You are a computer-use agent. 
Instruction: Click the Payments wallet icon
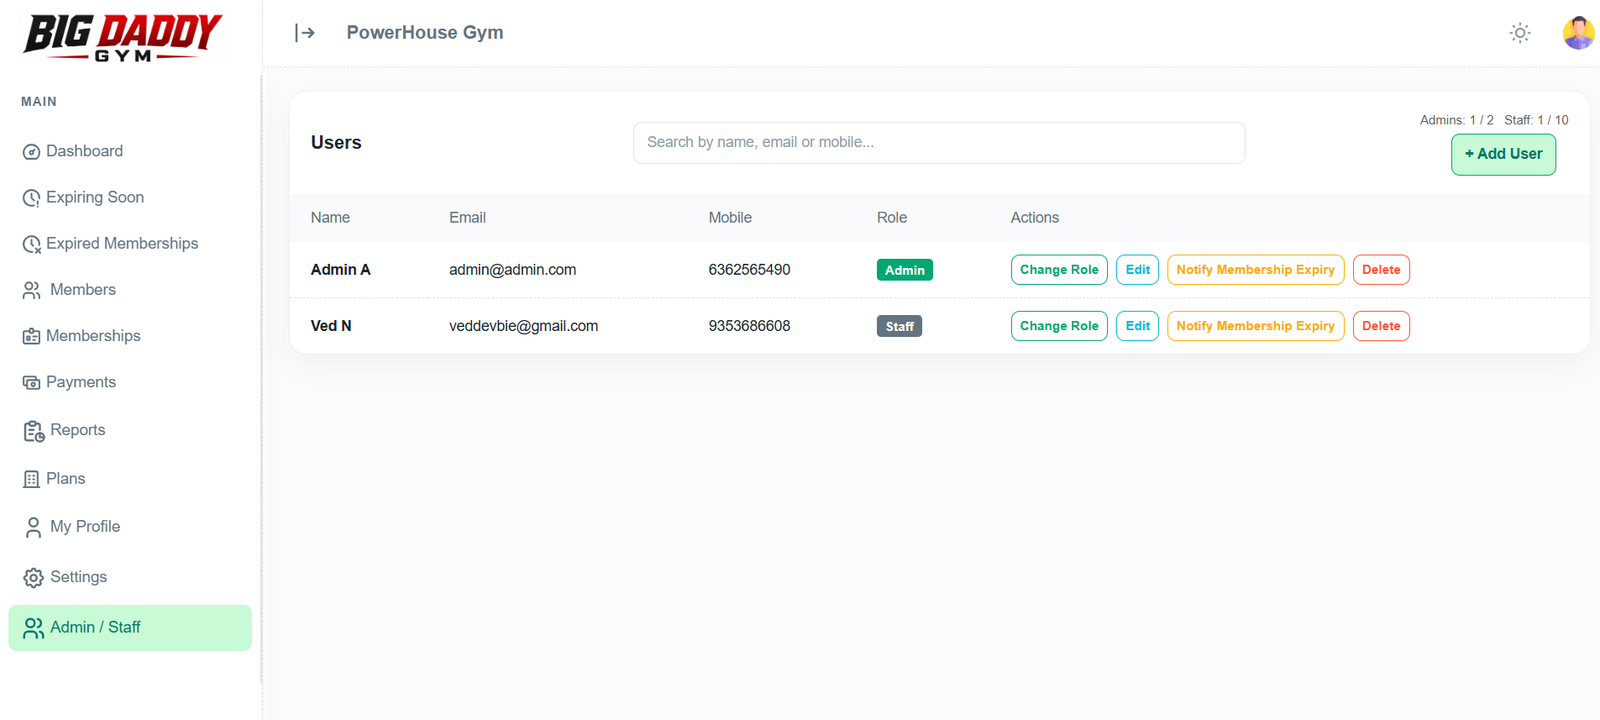pyautogui.click(x=31, y=383)
